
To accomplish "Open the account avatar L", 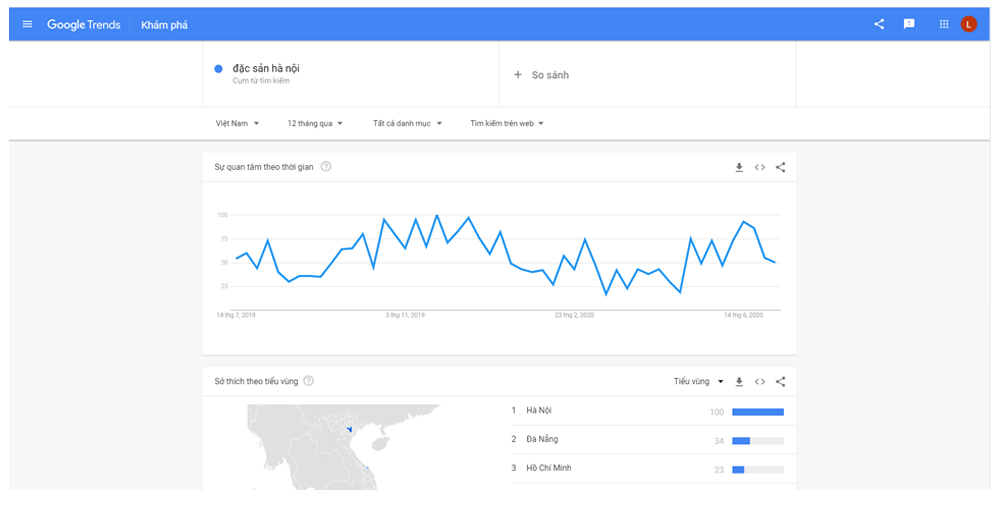I will click(968, 24).
